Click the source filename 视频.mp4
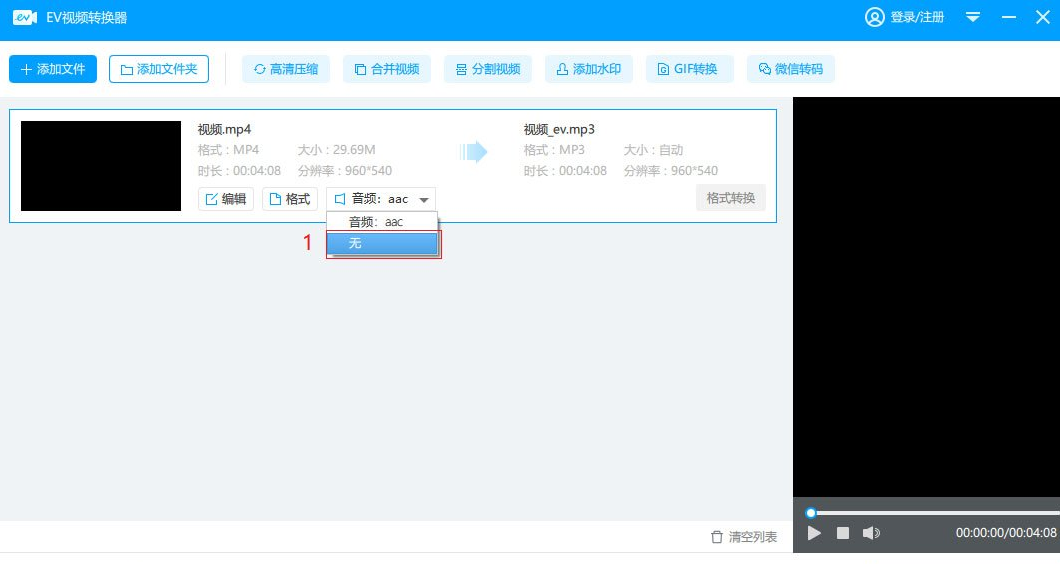Viewport: 1060px width, 564px height. point(224,129)
